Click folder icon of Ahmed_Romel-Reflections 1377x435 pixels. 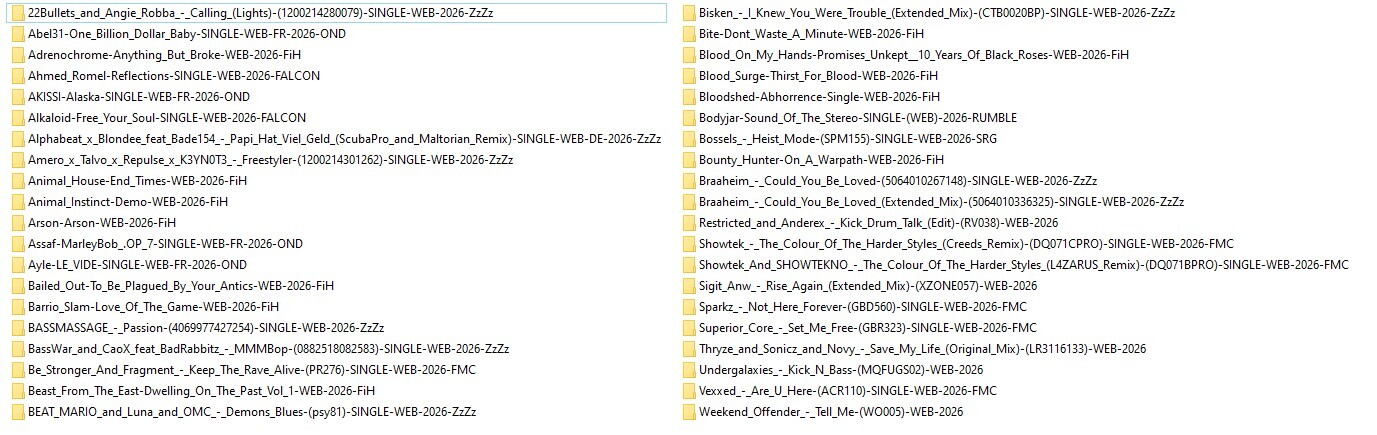point(17,76)
